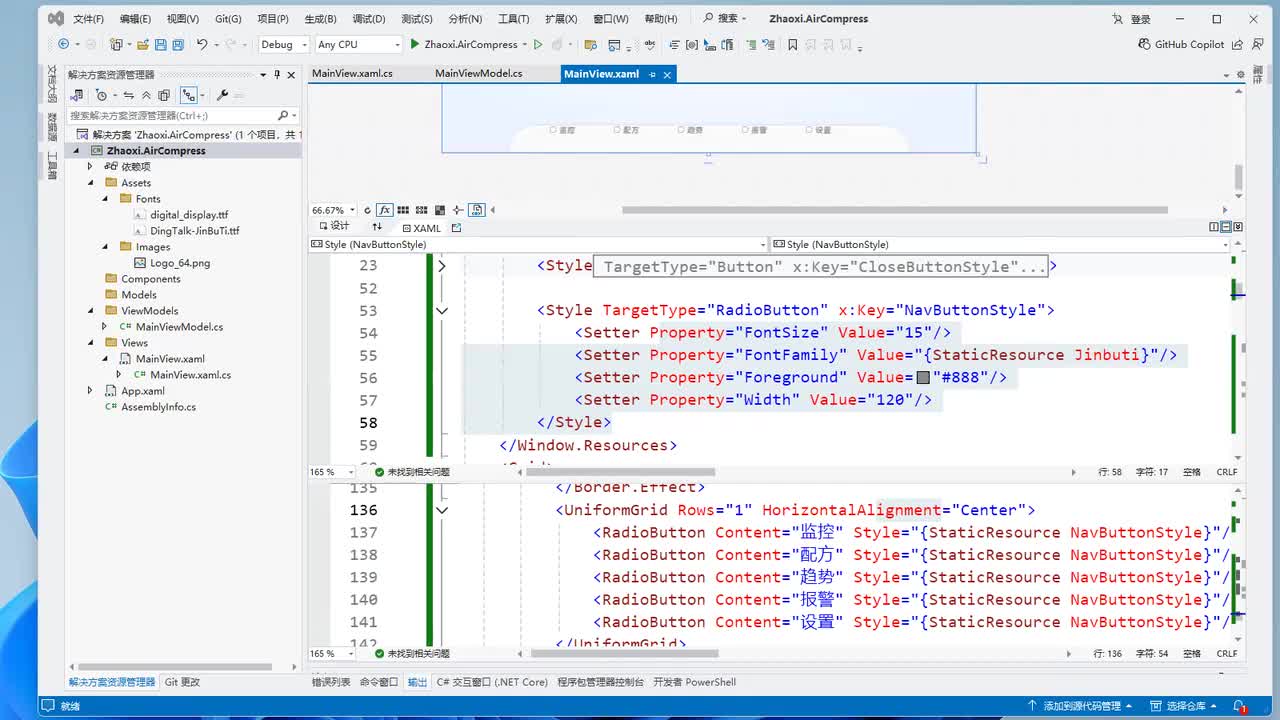This screenshot has height=720, width=1280.
Task: Switch to the 设计 design pane tab
Action: point(333,227)
